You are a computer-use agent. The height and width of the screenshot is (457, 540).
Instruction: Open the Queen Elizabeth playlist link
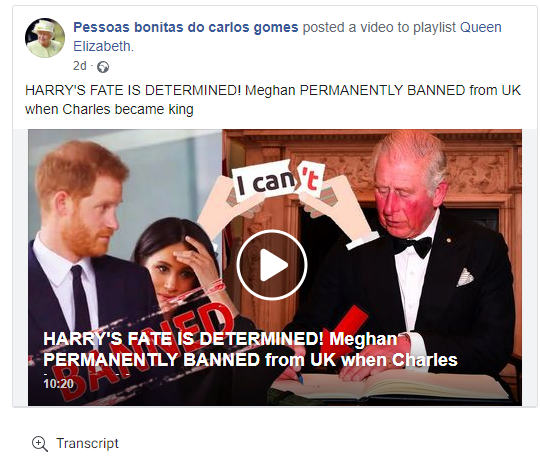(287, 37)
